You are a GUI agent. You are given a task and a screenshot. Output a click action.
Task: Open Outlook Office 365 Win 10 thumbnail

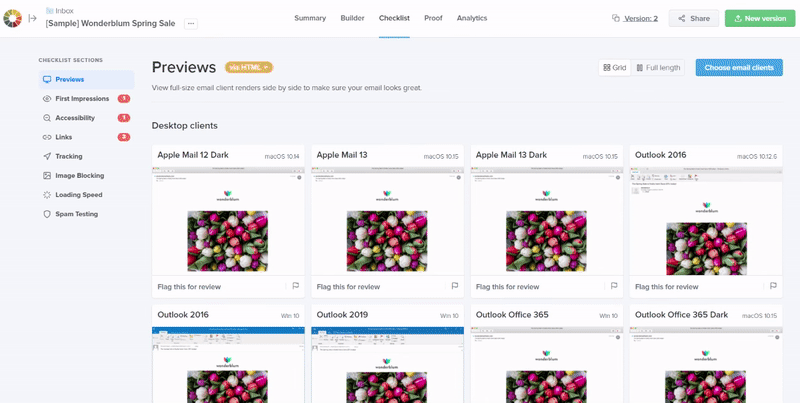546,365
